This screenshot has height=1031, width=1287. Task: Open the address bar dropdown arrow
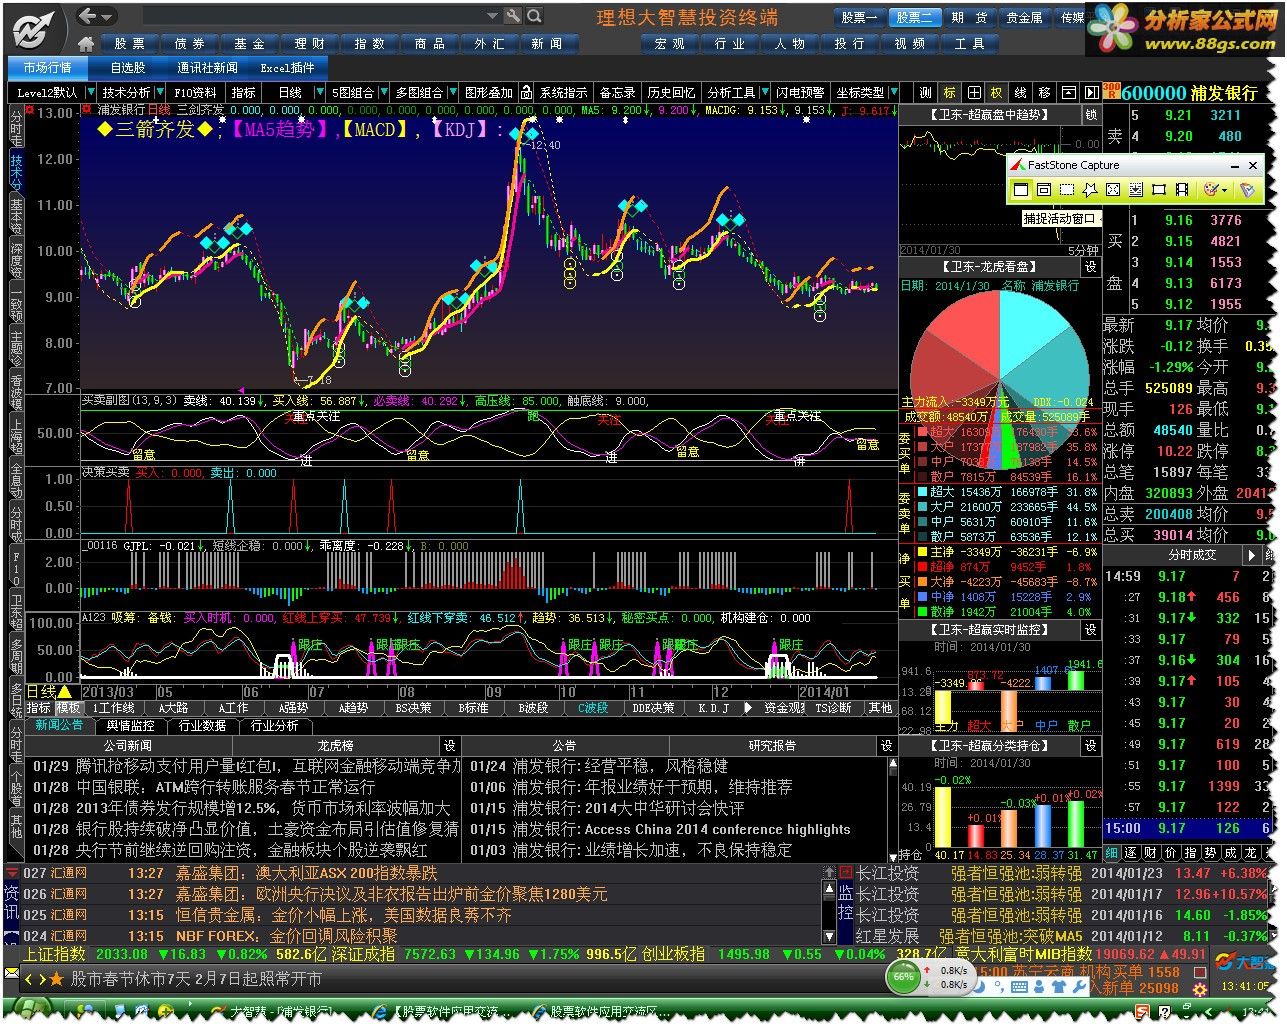(x=492, y=16)
